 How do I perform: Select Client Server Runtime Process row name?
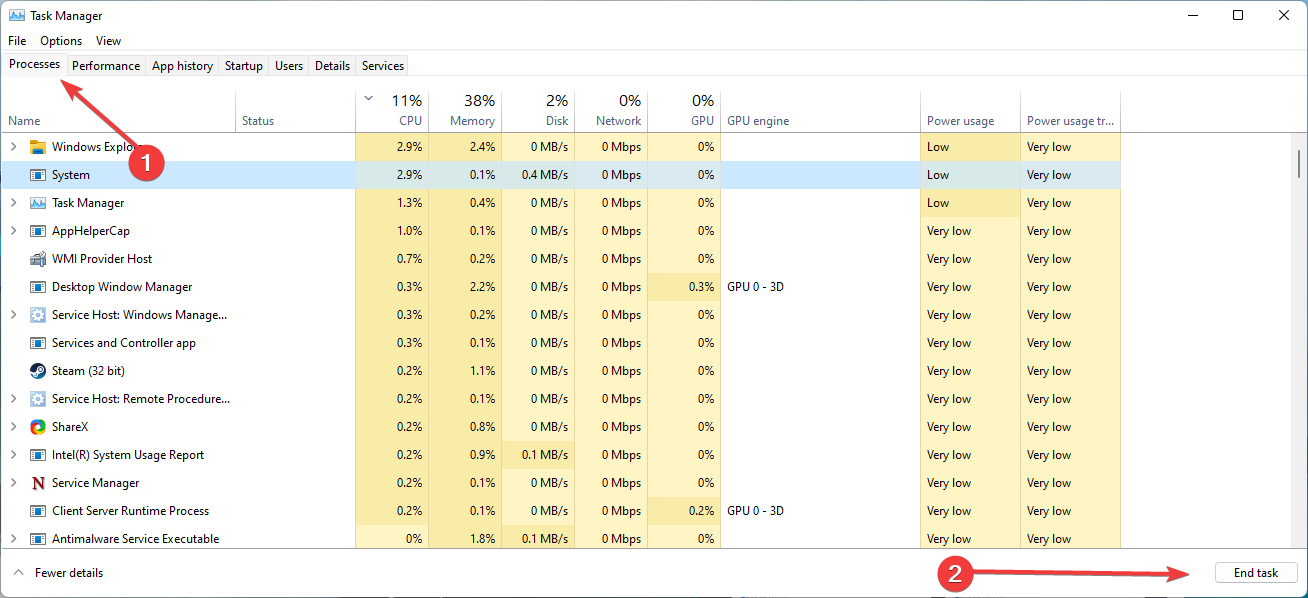pos(131,511)
